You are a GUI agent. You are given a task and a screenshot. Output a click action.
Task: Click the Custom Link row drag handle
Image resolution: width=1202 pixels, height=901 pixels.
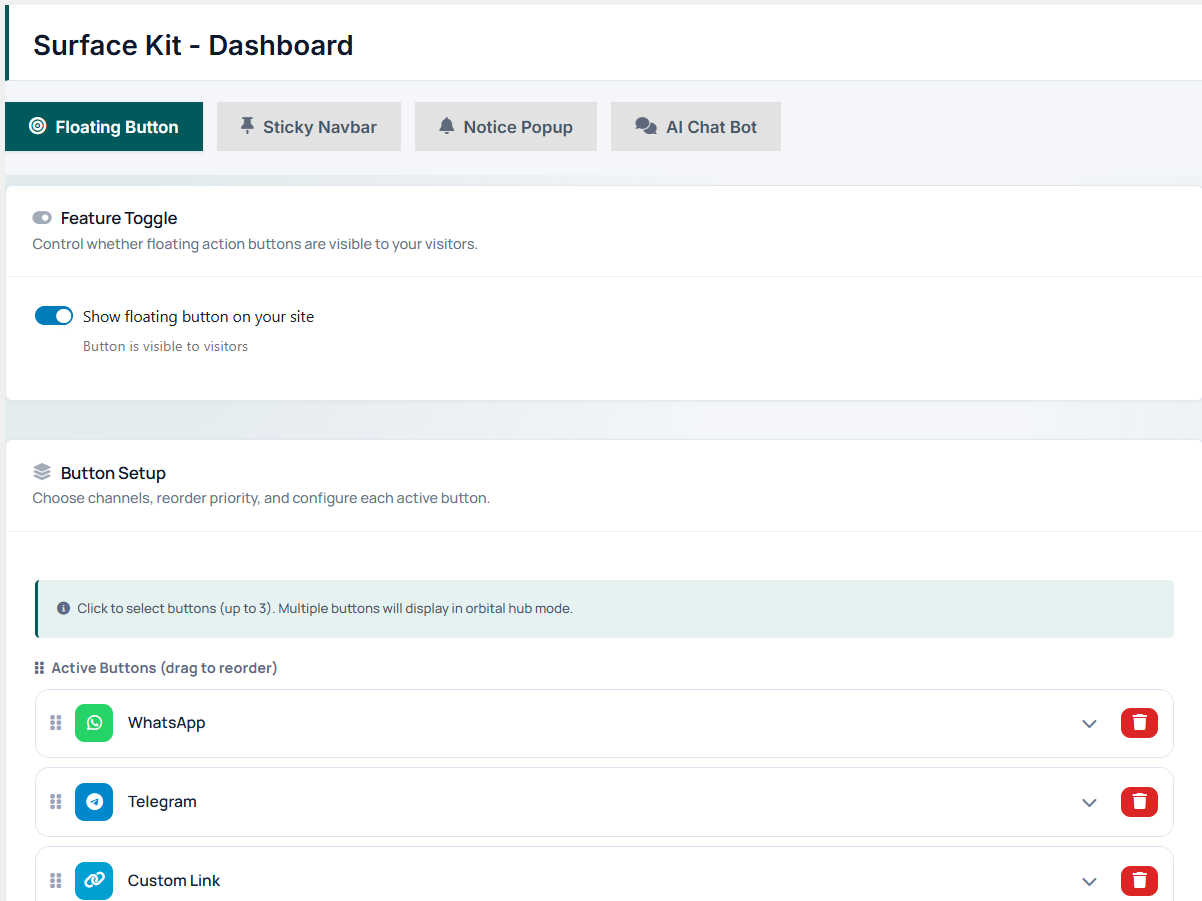(56, 881)
